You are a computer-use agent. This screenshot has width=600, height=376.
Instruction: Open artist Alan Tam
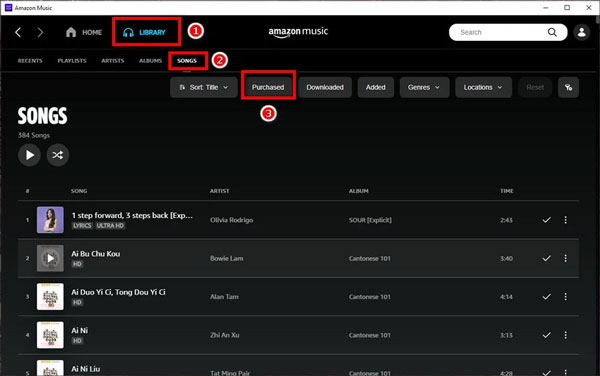pos(224,297)
